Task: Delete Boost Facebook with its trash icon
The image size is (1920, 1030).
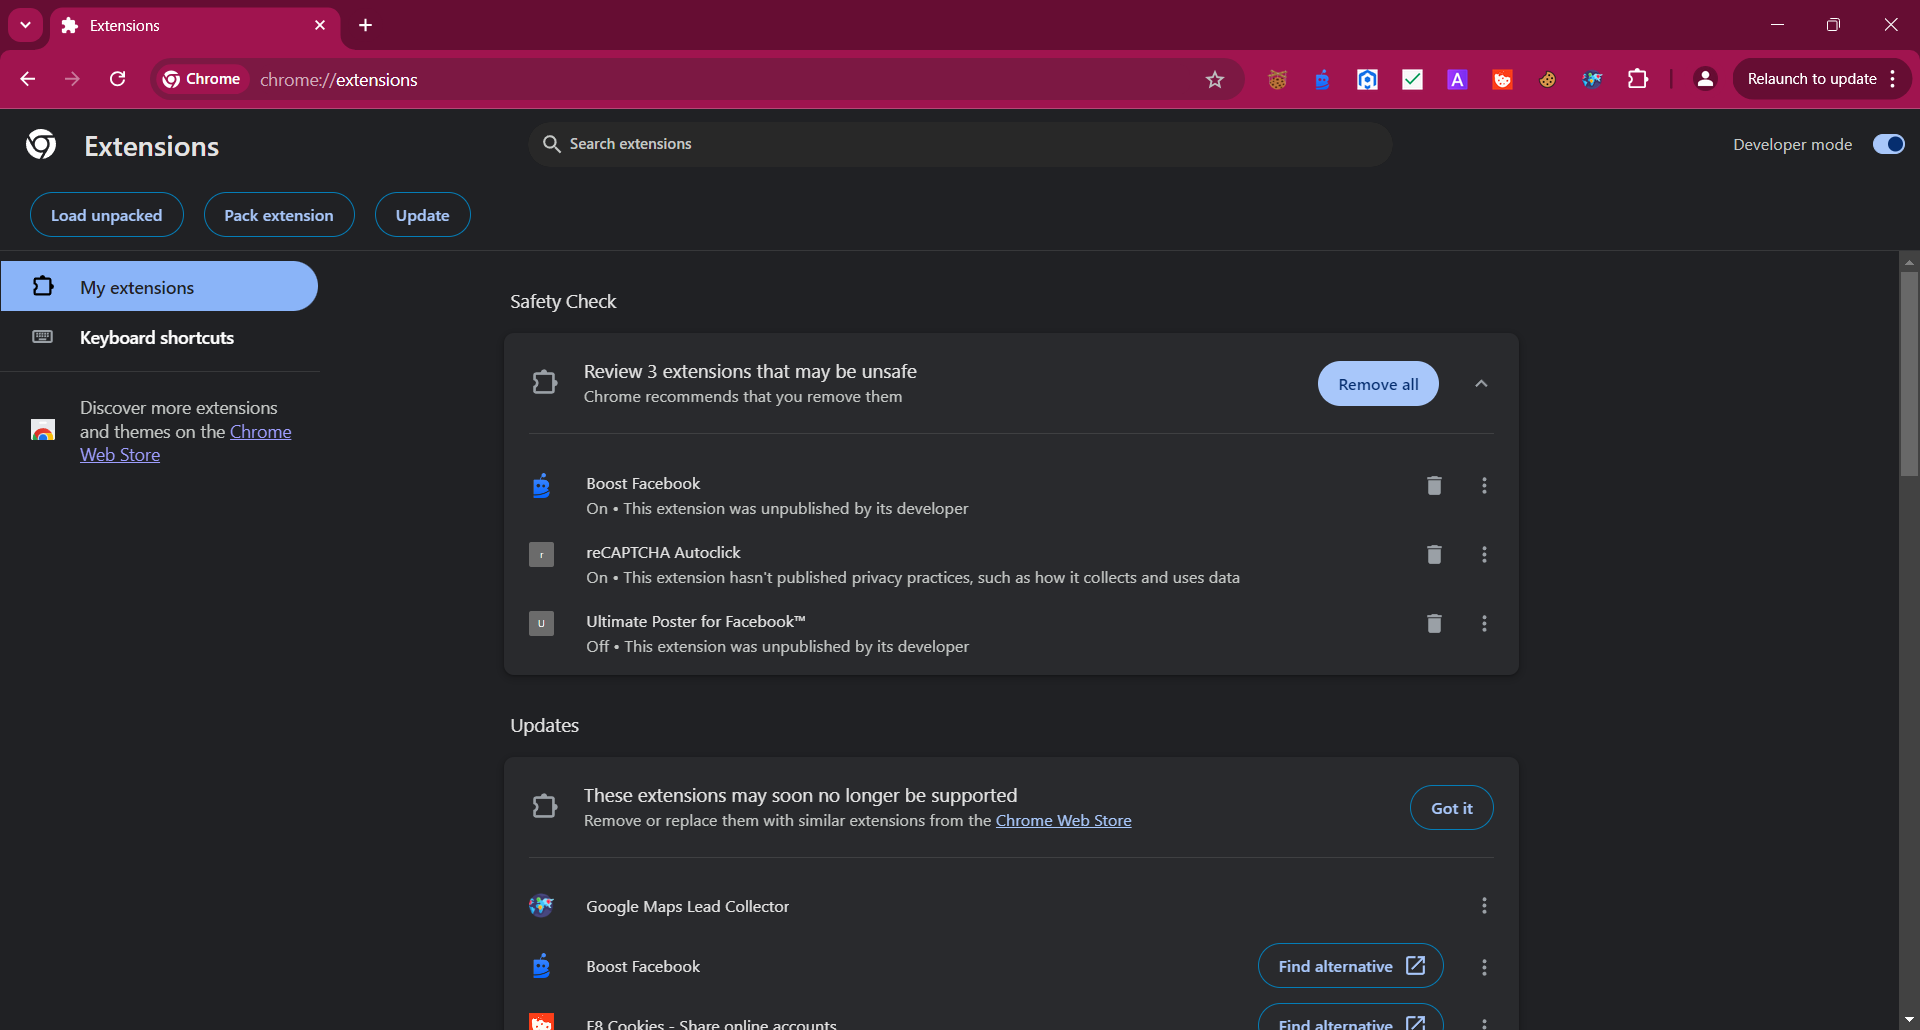Action: pos(1434,485)
